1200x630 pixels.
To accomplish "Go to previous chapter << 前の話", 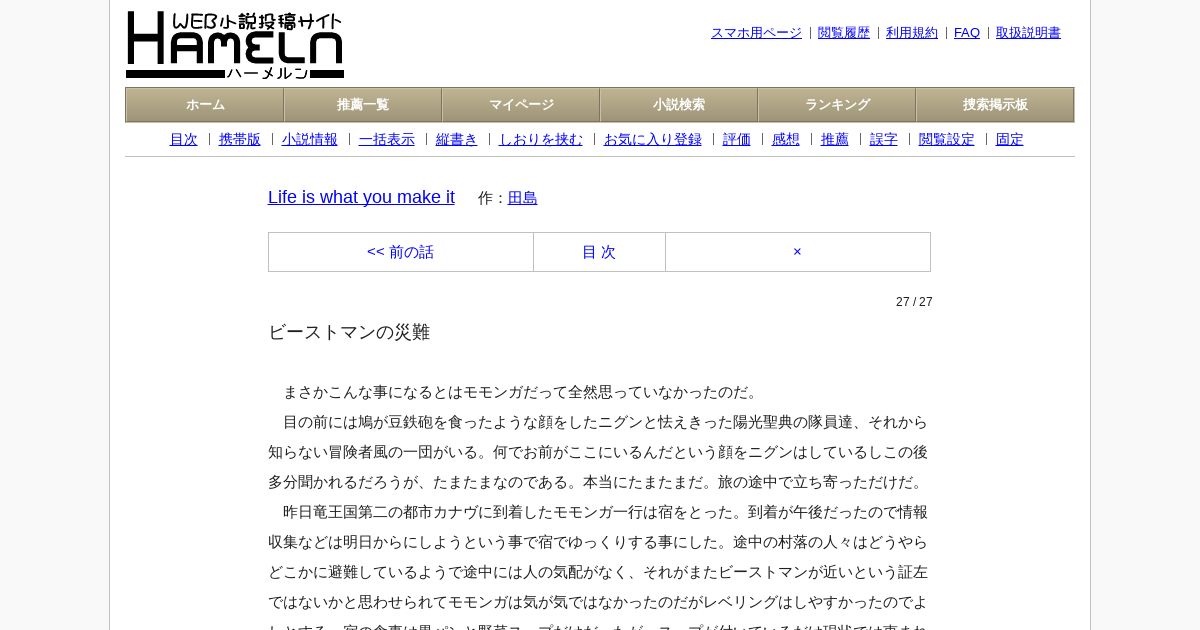I will (x=401, y=252).
